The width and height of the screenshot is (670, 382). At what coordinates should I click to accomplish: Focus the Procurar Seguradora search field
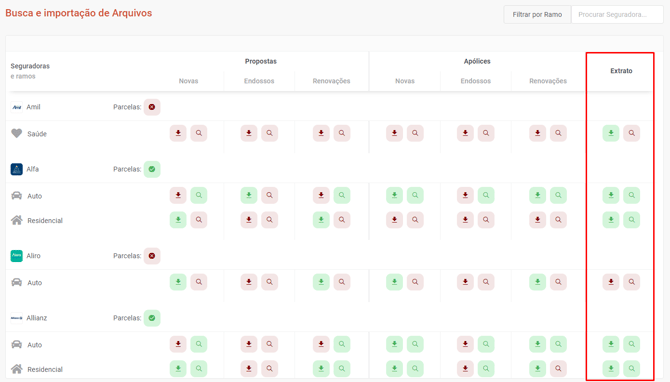point(617,15)
